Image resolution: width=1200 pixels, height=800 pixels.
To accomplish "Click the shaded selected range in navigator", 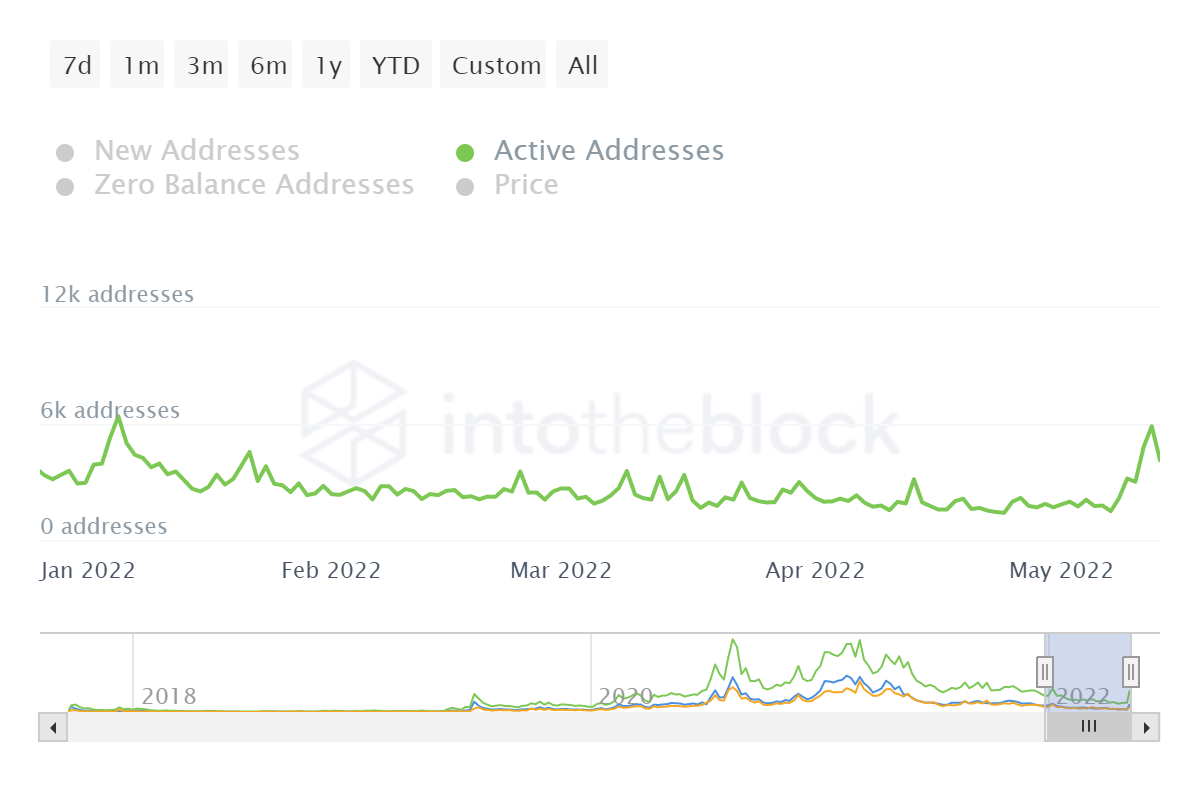I will click(1088, 672).
